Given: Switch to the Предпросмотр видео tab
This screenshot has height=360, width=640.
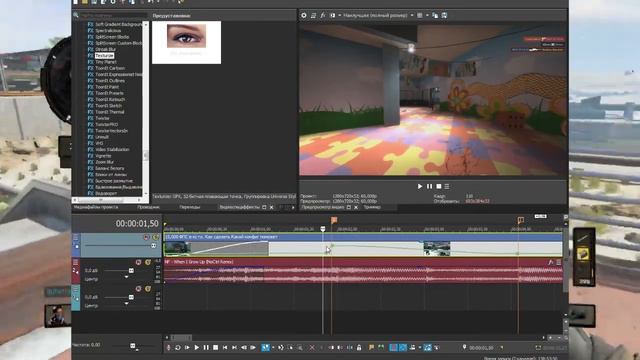Looking at the screenshot, I should point(322,207).
